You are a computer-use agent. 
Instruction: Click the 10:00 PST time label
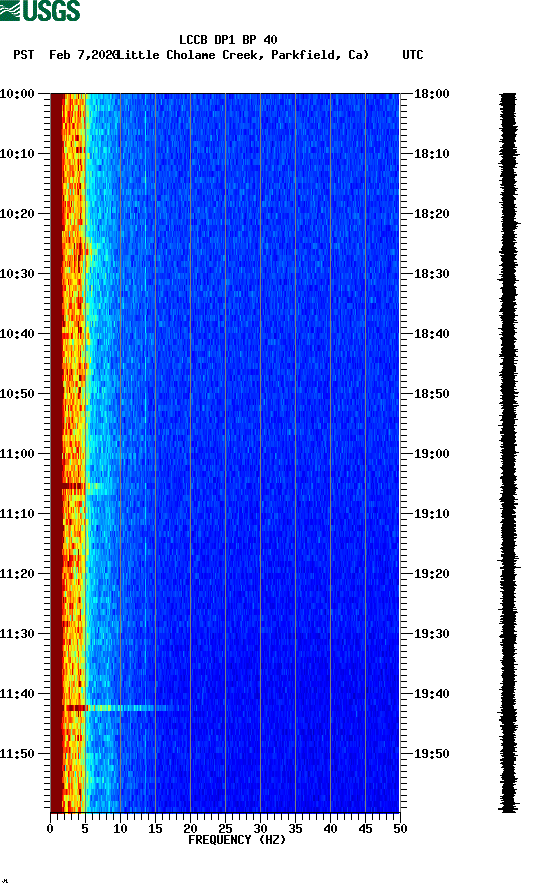click(x=18, y=94)
